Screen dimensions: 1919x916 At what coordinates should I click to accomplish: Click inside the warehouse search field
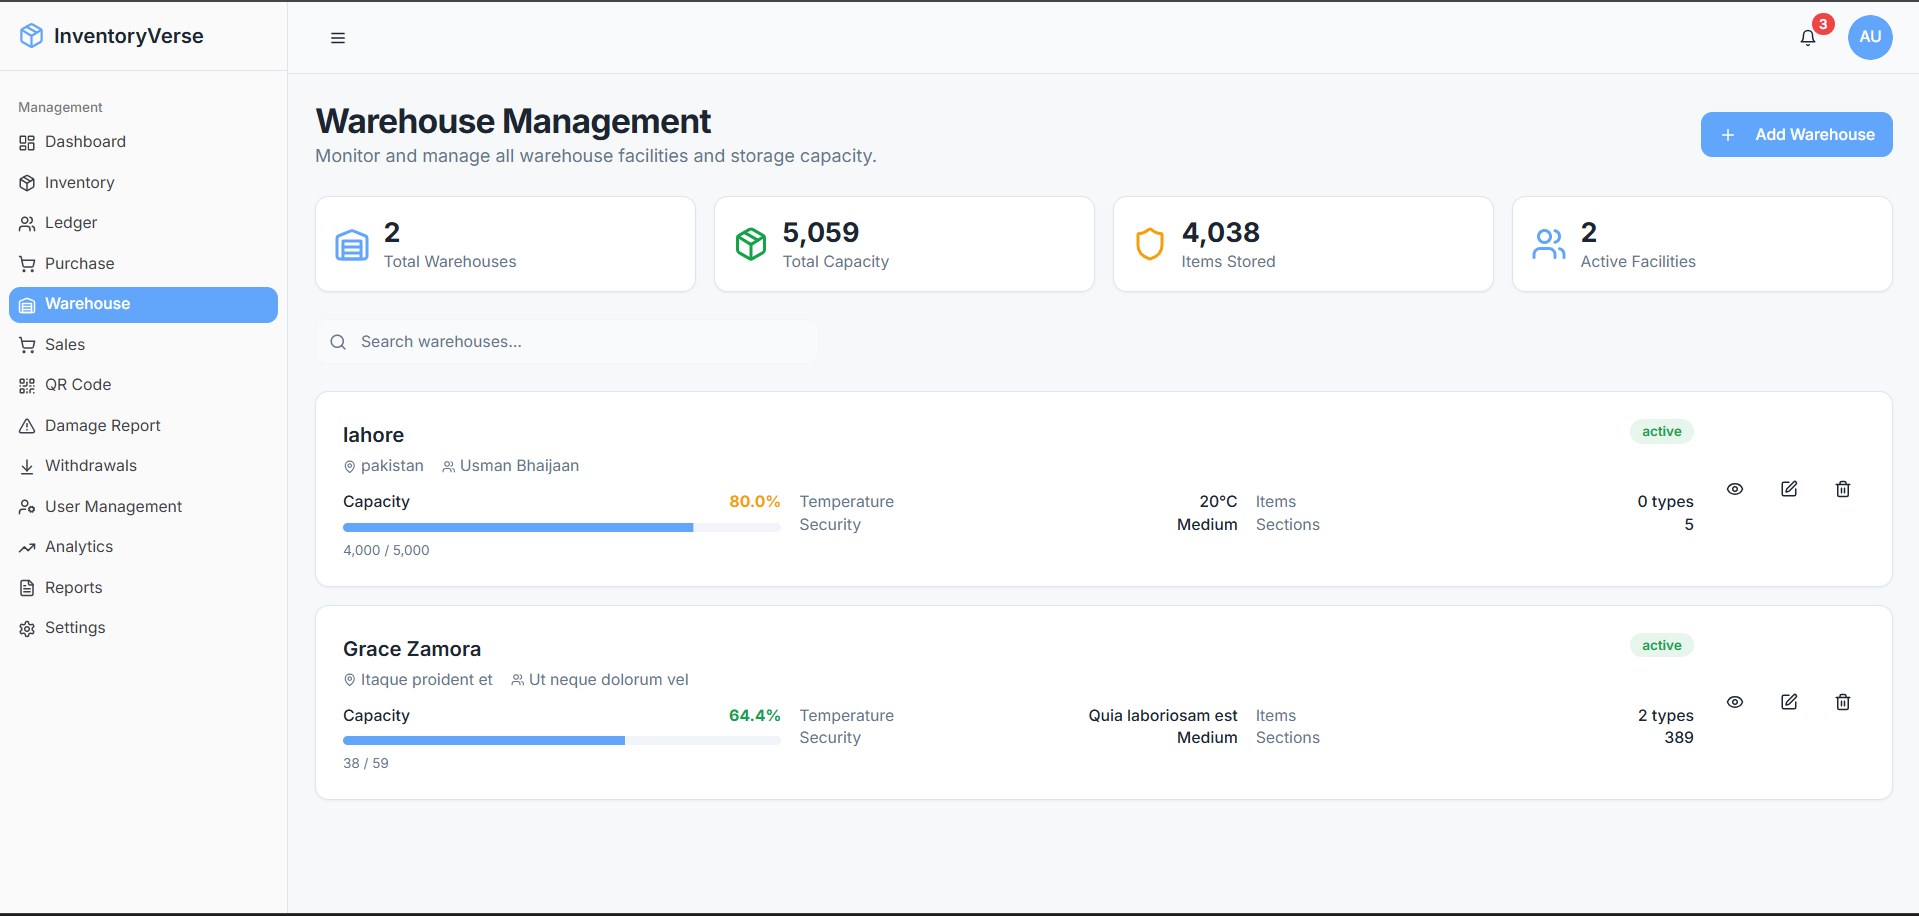pyautogui.click(x=566, y=341)
